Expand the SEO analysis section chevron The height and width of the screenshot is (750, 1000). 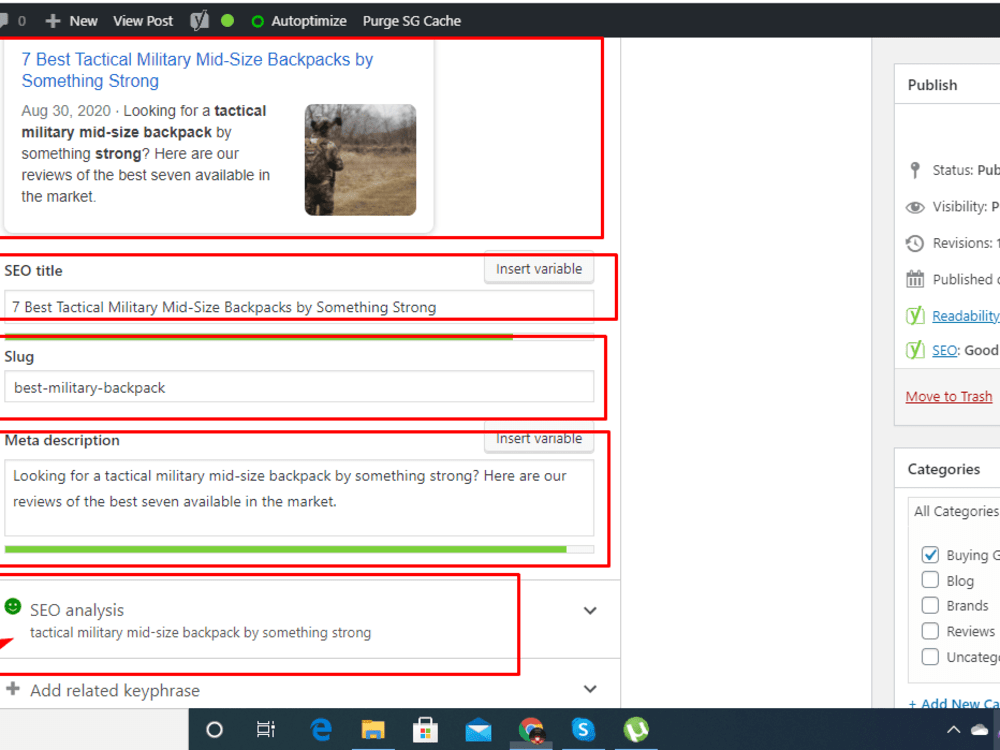[x=590, y=610]
